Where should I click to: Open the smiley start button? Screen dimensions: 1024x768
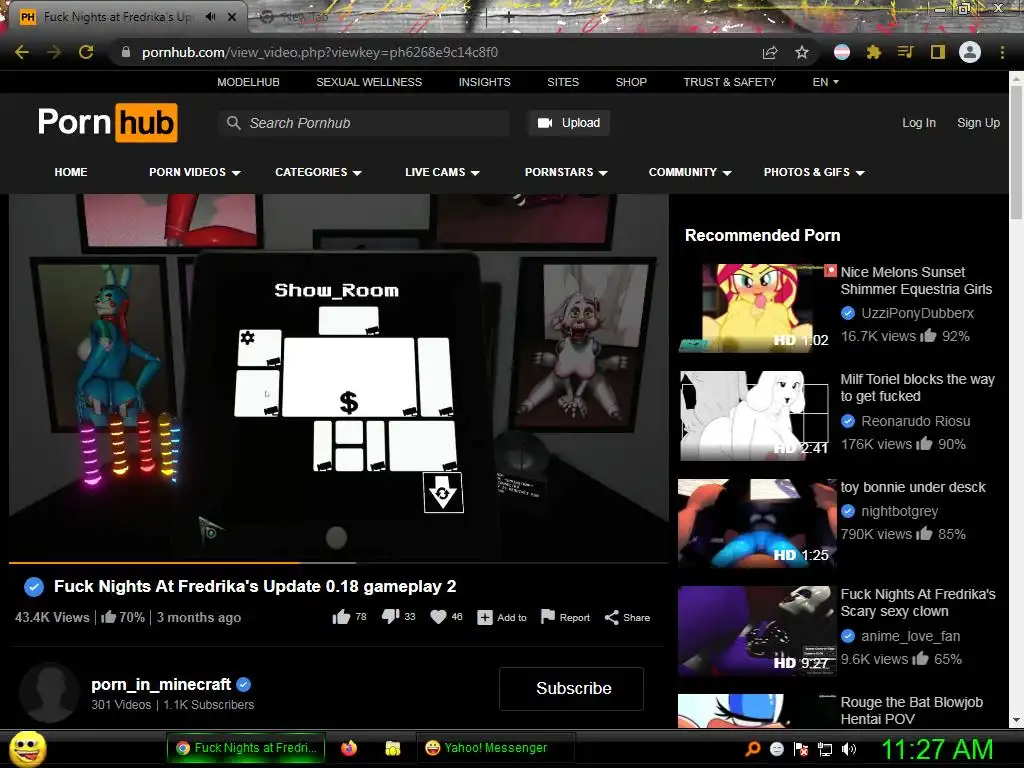(27, 748)
